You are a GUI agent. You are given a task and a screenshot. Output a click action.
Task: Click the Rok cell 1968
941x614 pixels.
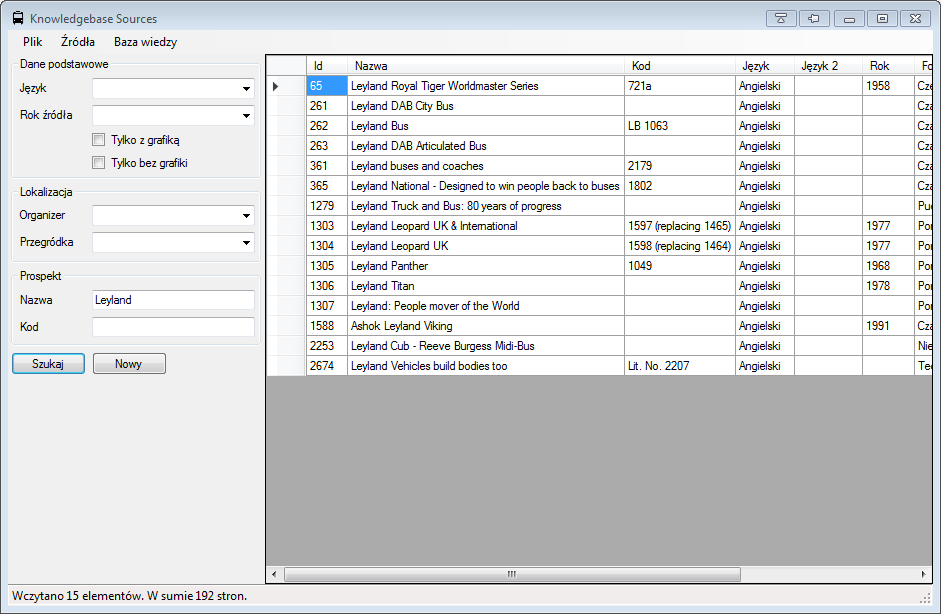[x=888, y=266]
